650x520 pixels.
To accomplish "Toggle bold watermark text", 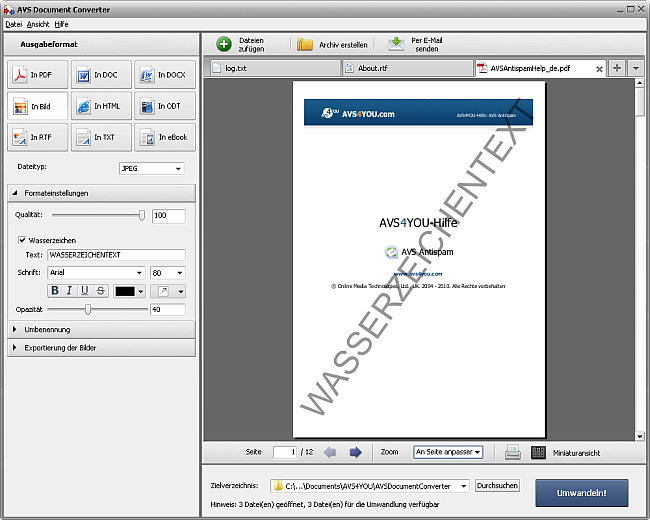I will point(55,291).
